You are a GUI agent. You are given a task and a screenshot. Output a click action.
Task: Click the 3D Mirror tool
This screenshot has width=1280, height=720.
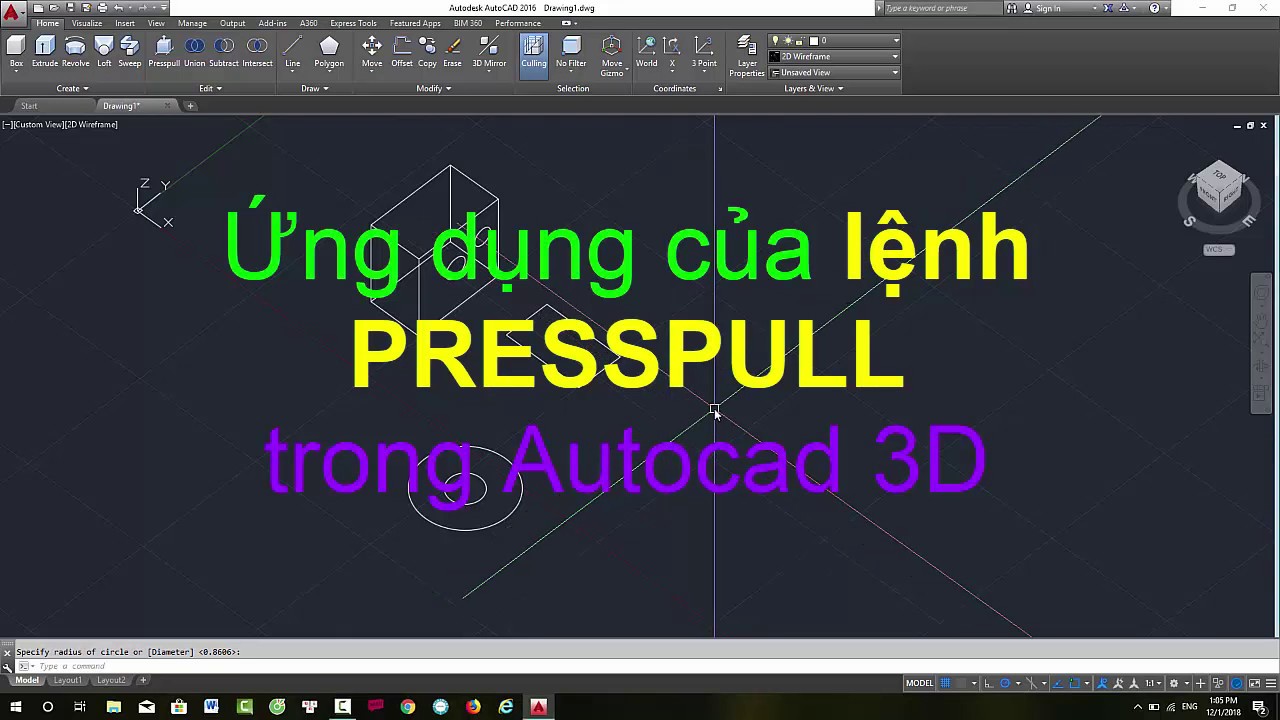[x=489, y=52]
